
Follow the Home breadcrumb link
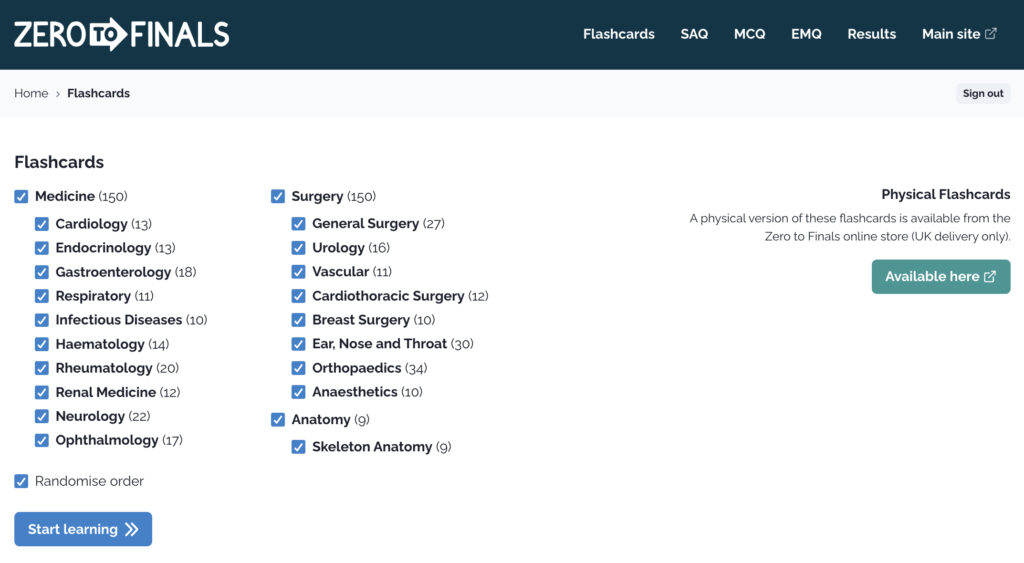(x=31, y=94)
